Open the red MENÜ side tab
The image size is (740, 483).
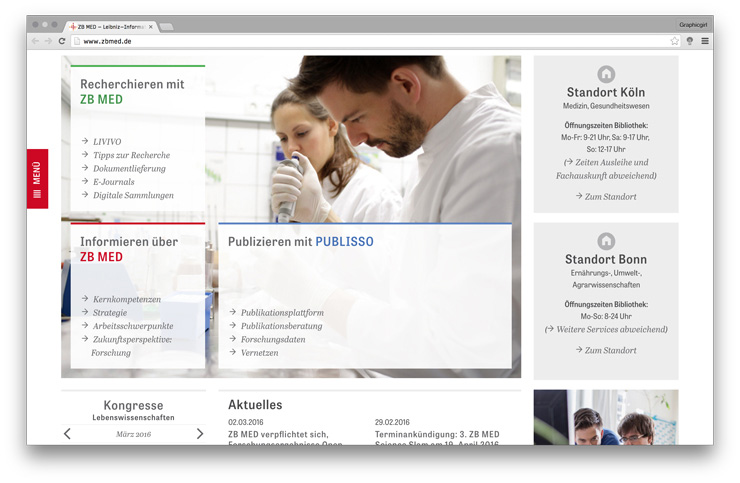point(37,179)
